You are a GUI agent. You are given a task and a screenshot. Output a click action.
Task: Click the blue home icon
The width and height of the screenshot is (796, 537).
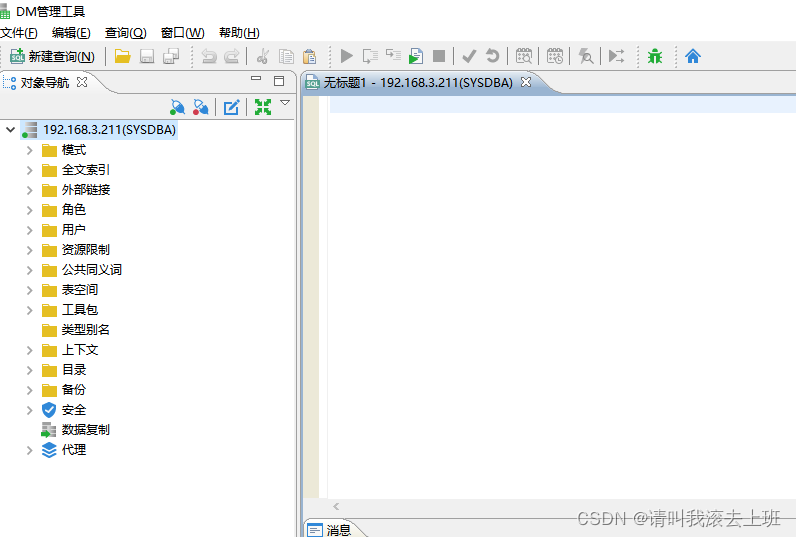(693, 56)
